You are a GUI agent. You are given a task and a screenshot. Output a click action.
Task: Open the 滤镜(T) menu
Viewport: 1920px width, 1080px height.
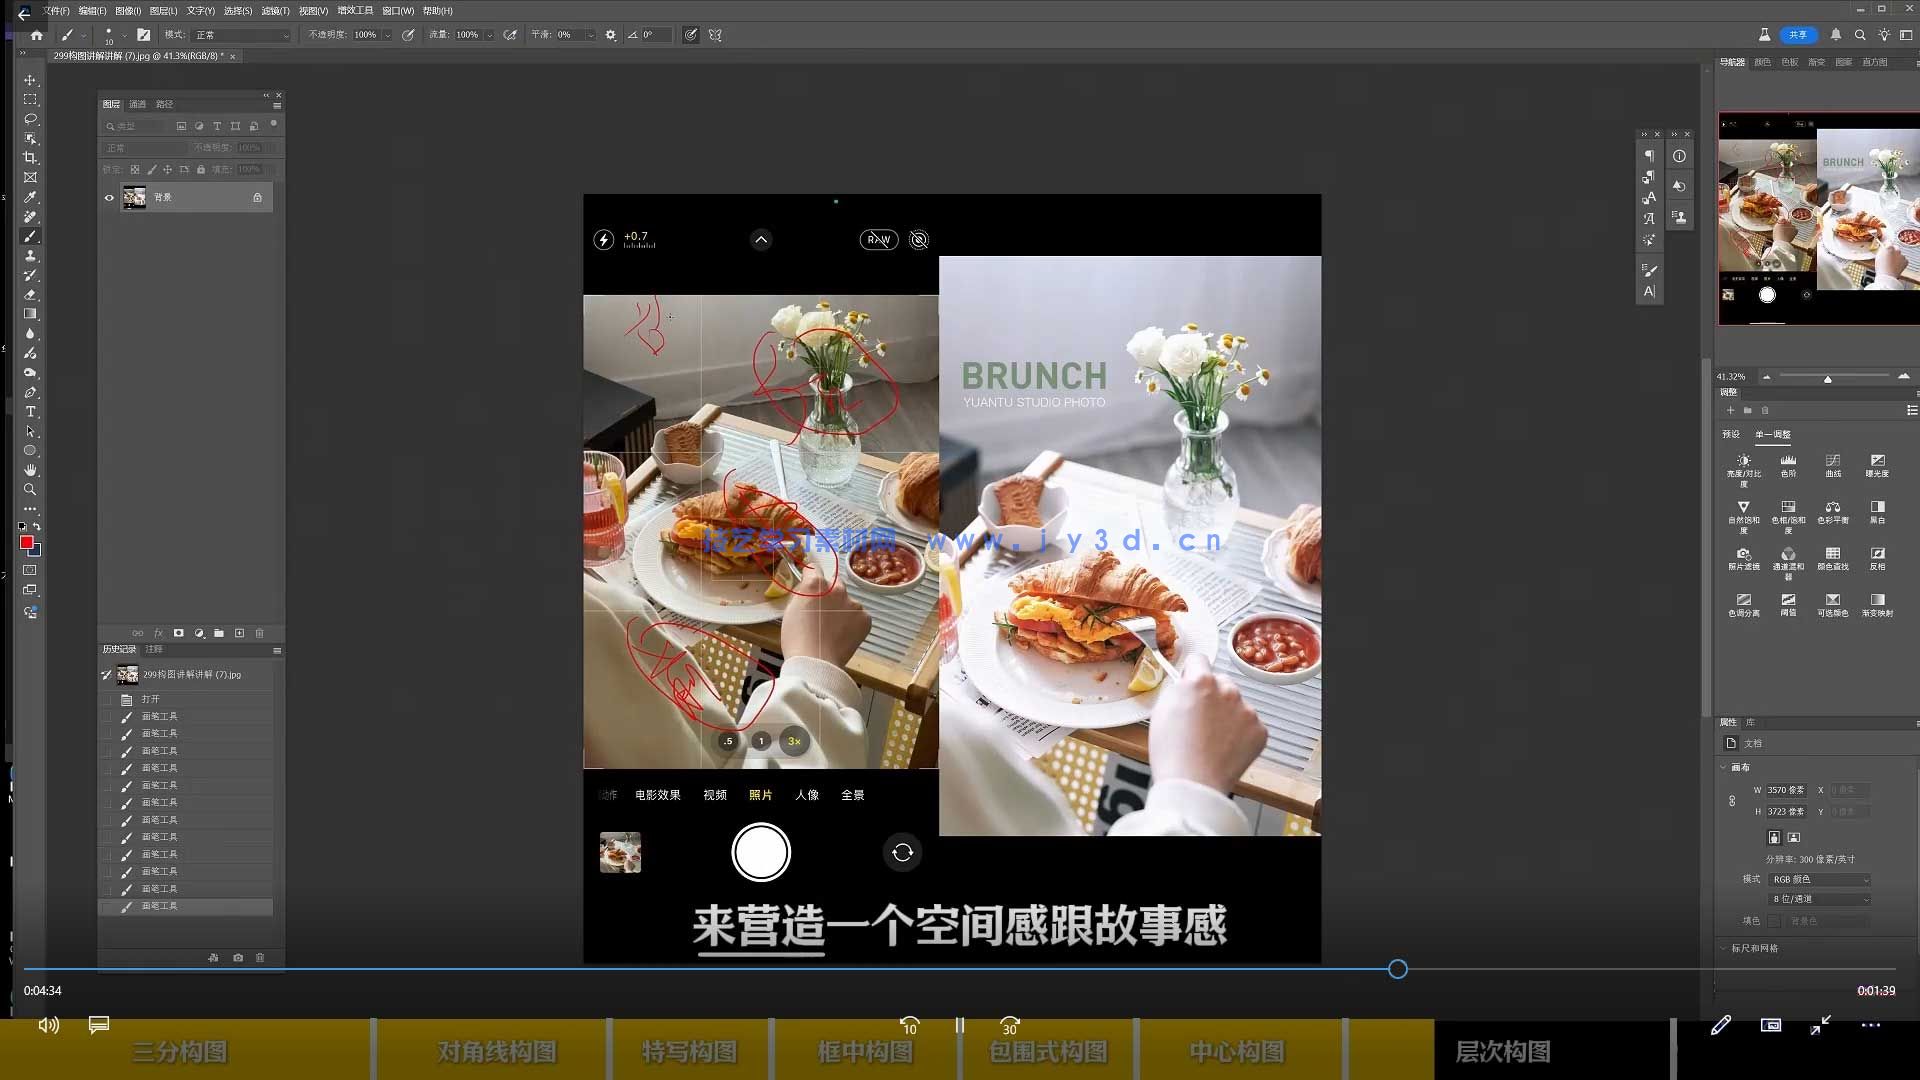(275, 11)
